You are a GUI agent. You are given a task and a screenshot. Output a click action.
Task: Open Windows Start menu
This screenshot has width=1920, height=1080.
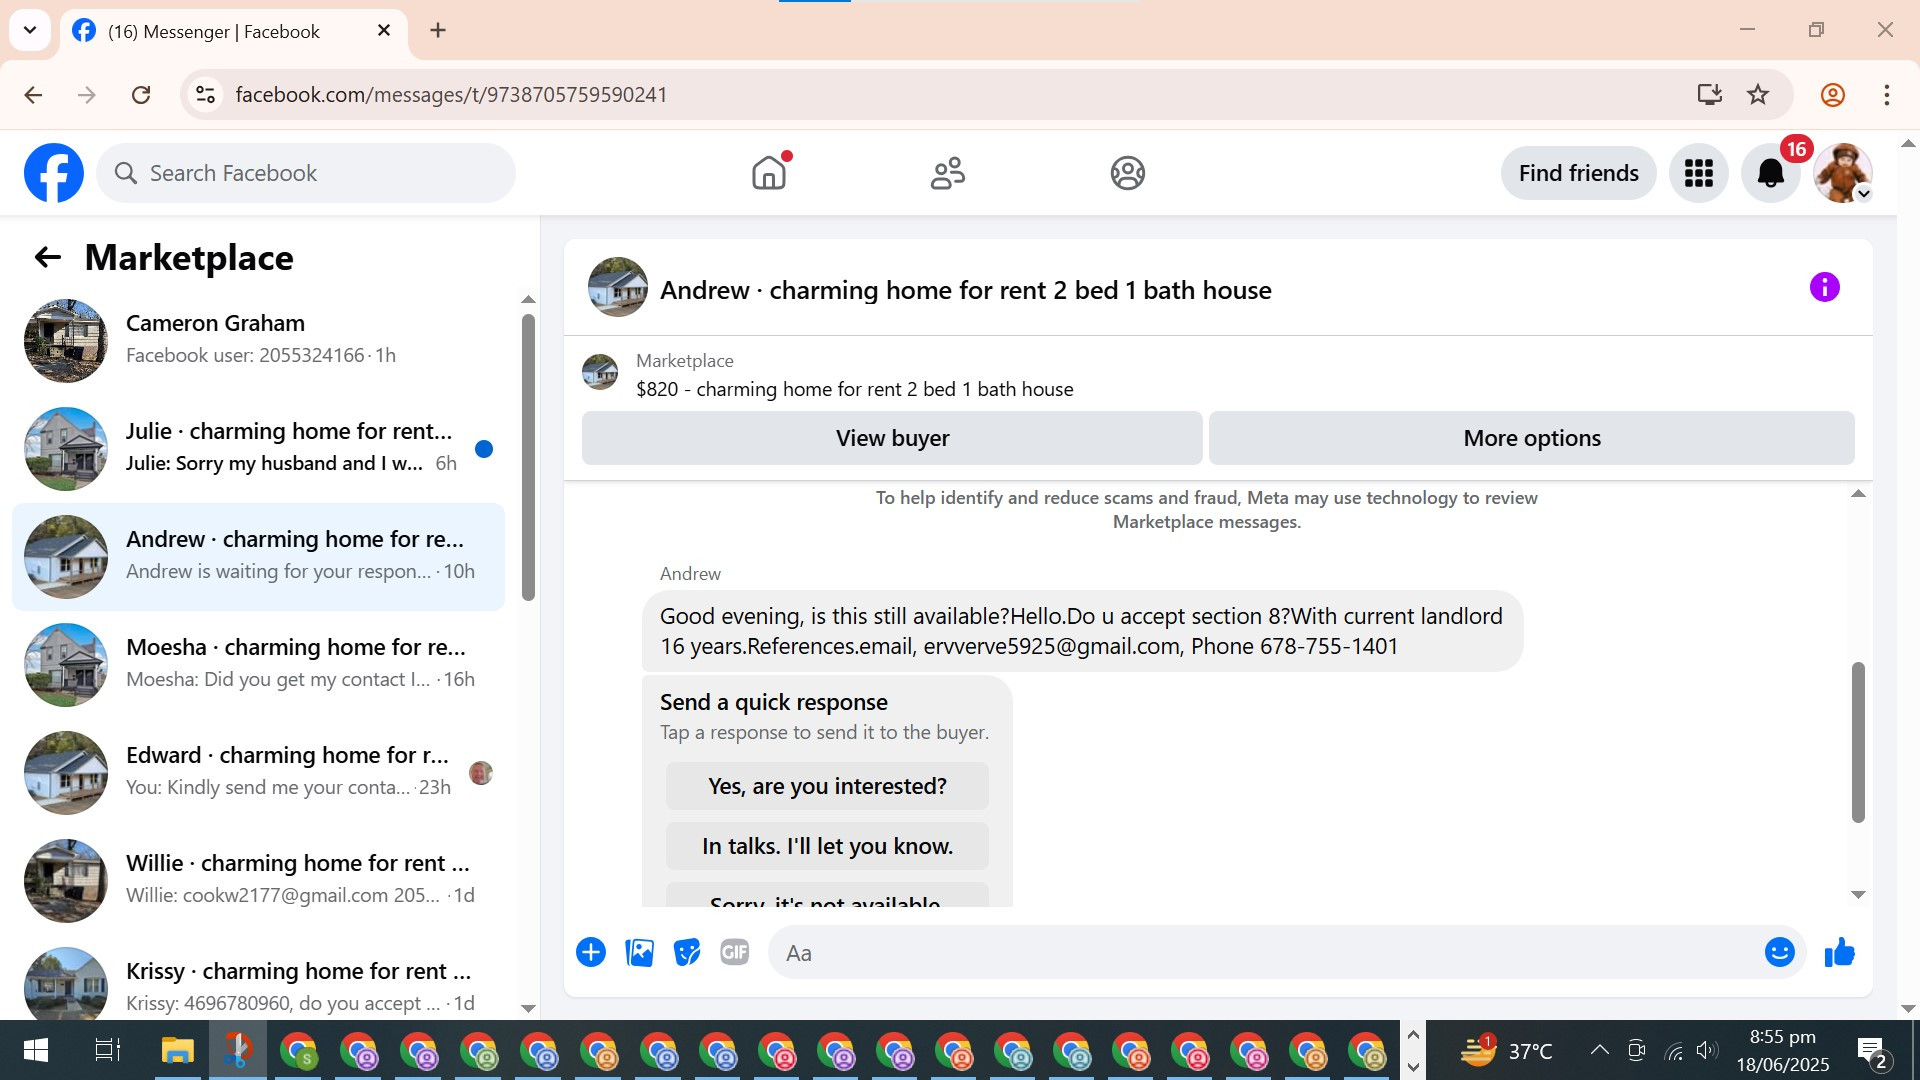pos(35,1050)
